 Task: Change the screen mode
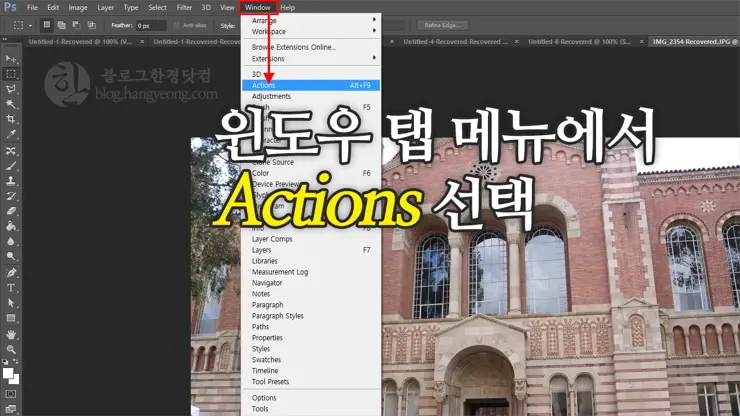coord(10,408)
